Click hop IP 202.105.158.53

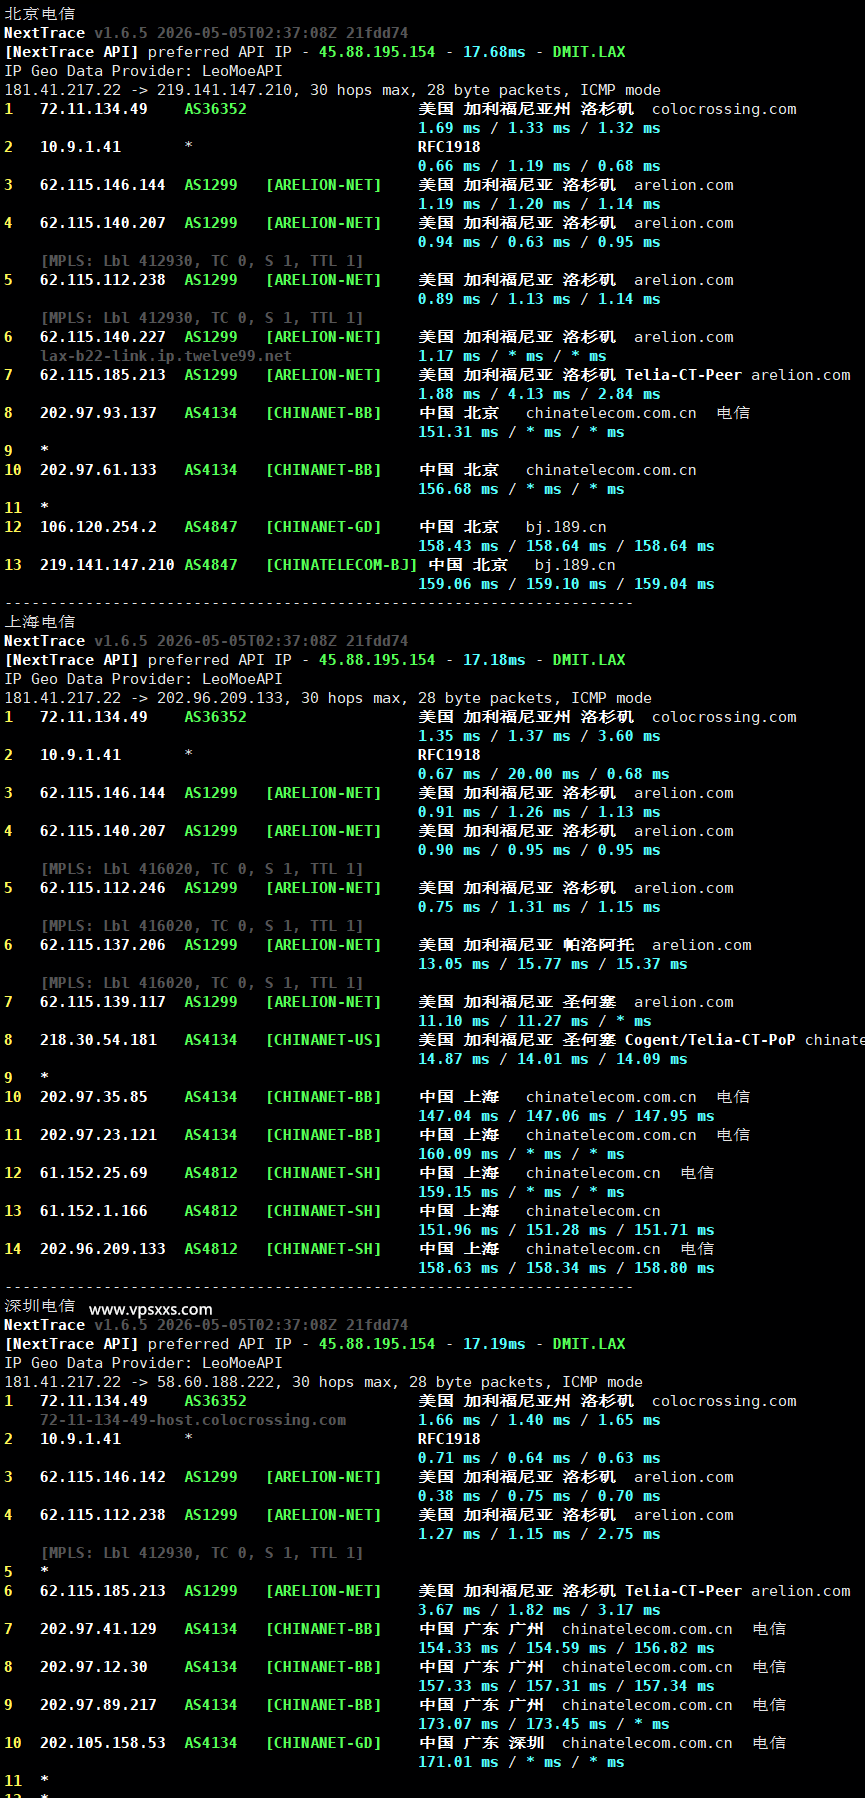[x=103, y=1743]
